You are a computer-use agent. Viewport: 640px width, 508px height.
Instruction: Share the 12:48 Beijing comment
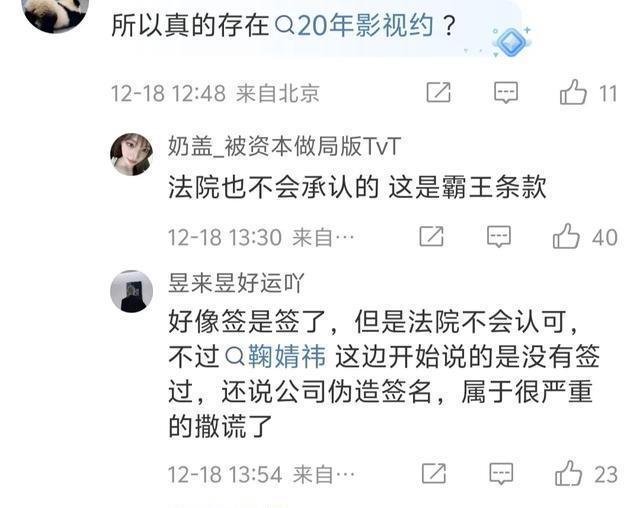coord(438,92)
